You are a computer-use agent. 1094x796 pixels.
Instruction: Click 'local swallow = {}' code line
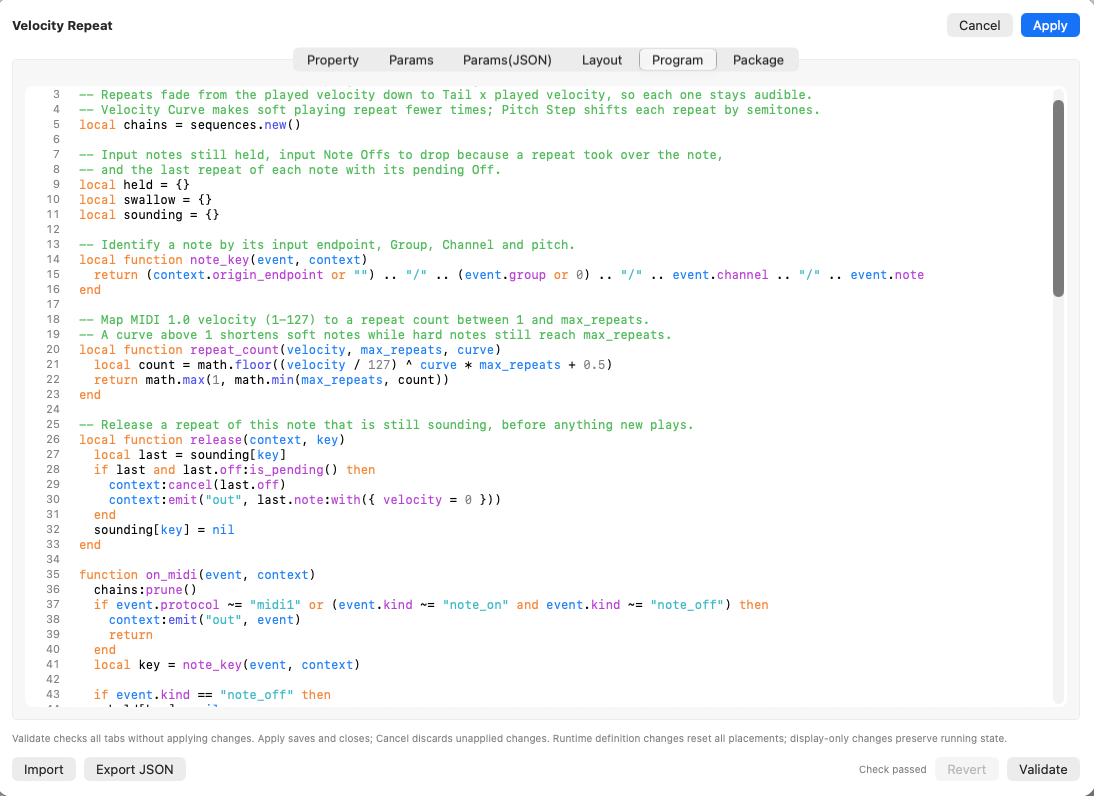(145, 200)
